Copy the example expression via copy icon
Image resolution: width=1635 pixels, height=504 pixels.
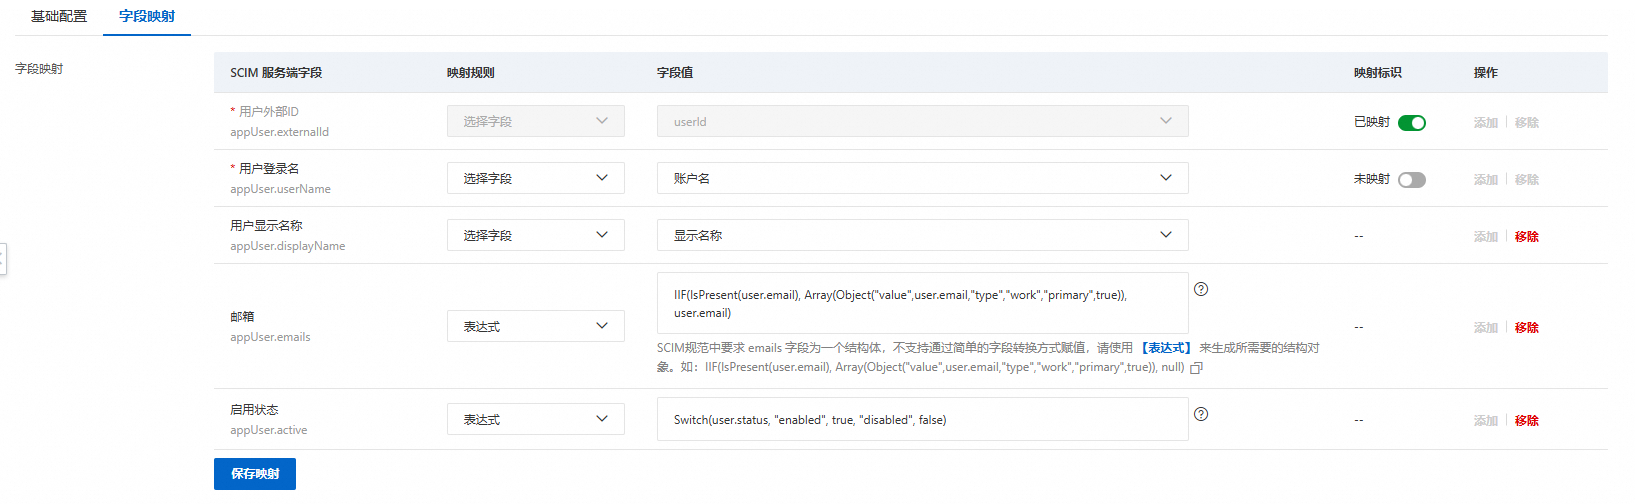click(1196, 368)
